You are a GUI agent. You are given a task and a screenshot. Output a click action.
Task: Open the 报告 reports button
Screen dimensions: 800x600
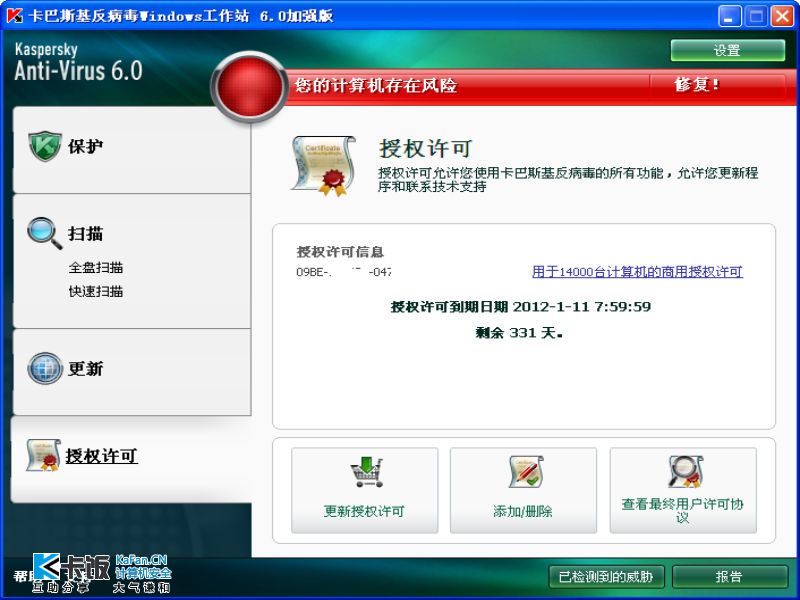730,577
